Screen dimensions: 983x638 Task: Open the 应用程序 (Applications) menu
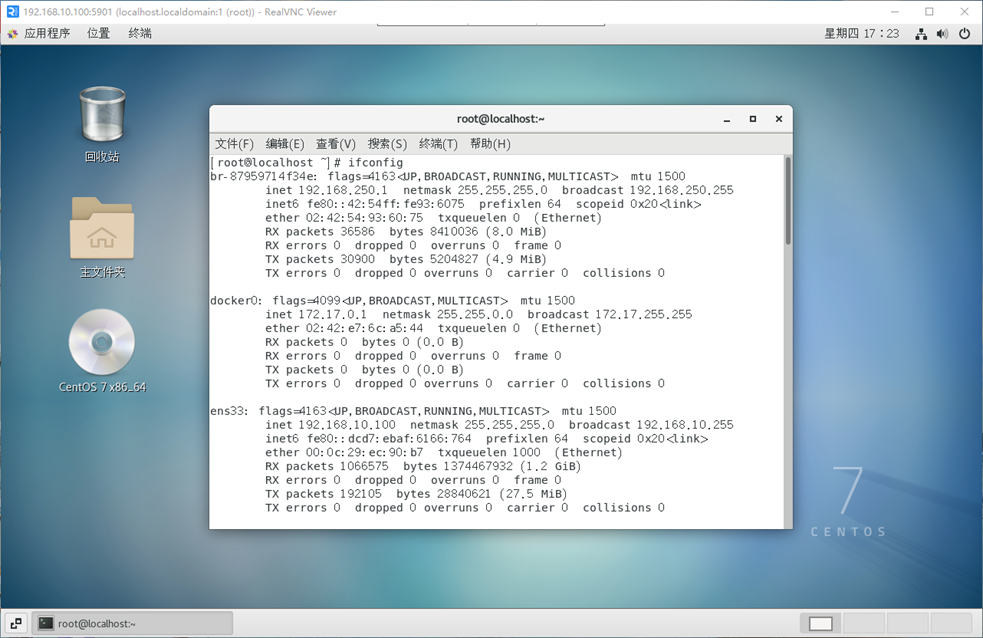(x=39, y=33)
